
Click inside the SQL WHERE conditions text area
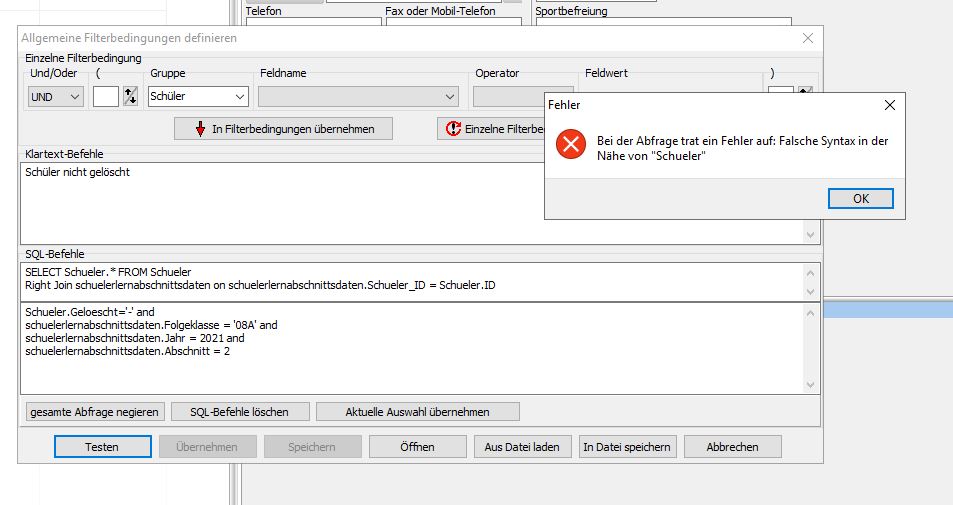(x=412, y=348)
